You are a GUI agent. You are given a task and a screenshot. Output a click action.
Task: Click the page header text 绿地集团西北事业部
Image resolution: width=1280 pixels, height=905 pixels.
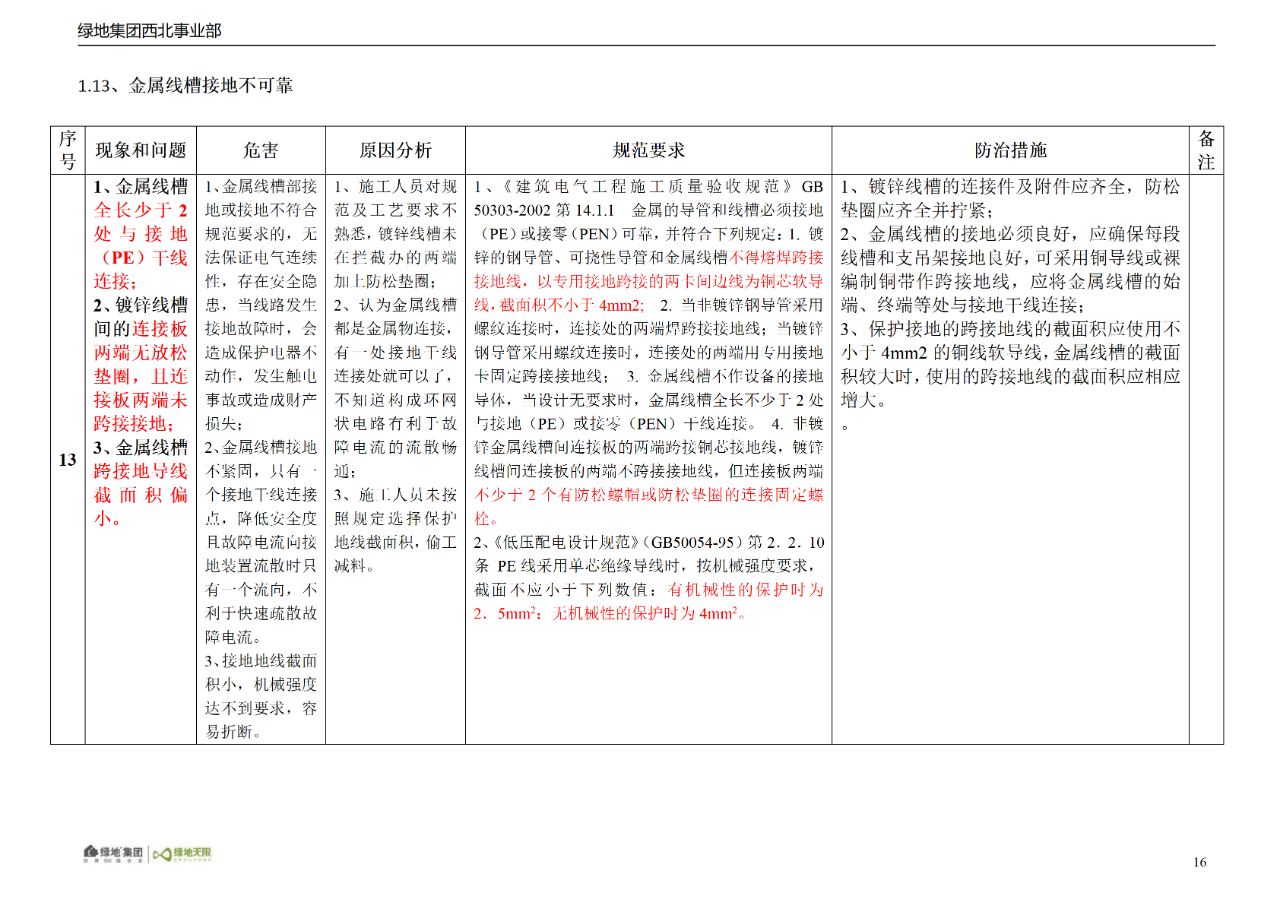point(149,31)
